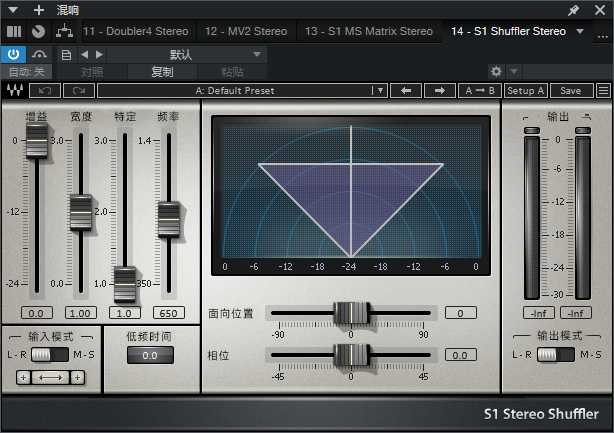614x433 pixels.
Task: Load previous preset with left arrow
Action: point(406,90)
